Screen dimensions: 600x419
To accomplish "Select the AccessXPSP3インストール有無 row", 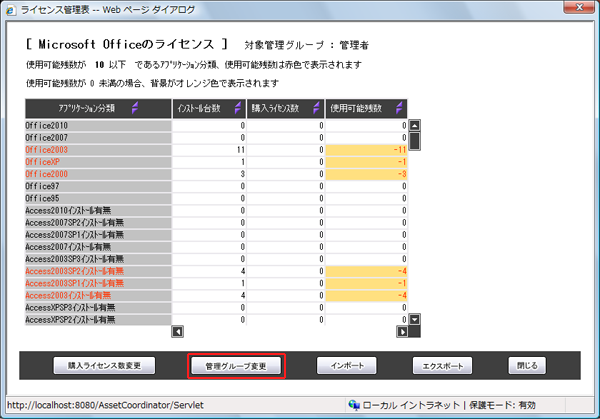I will [x=216, y=308].
